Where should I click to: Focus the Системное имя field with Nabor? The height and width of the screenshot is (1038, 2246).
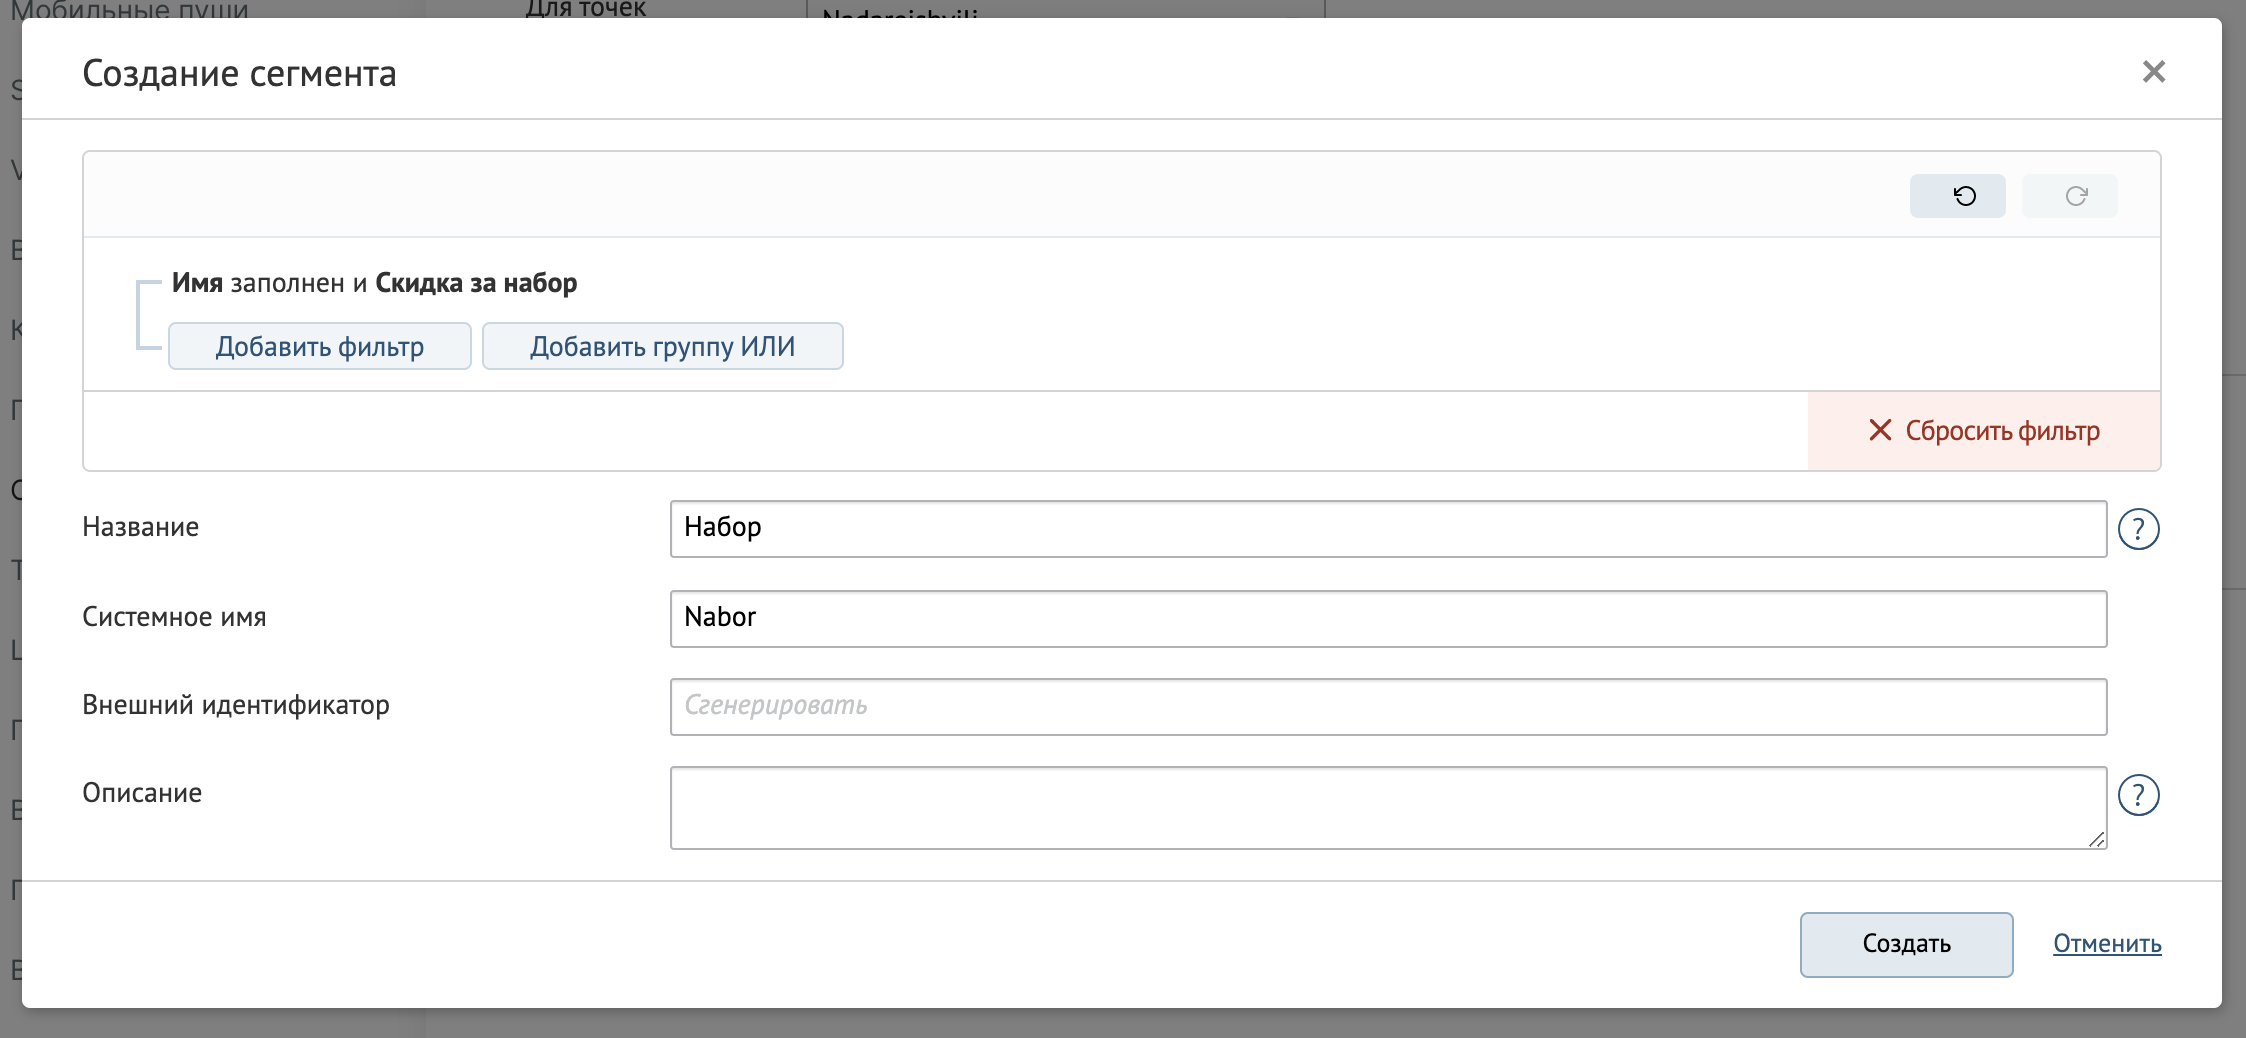pos(1388,619)
